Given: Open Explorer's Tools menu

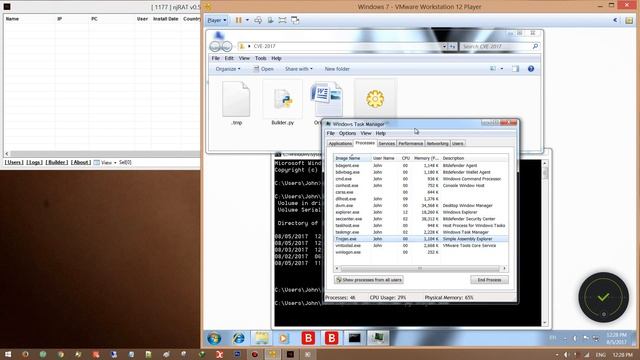Looking at the screenshot, I should pyautogui.click(x=260, y=58).
